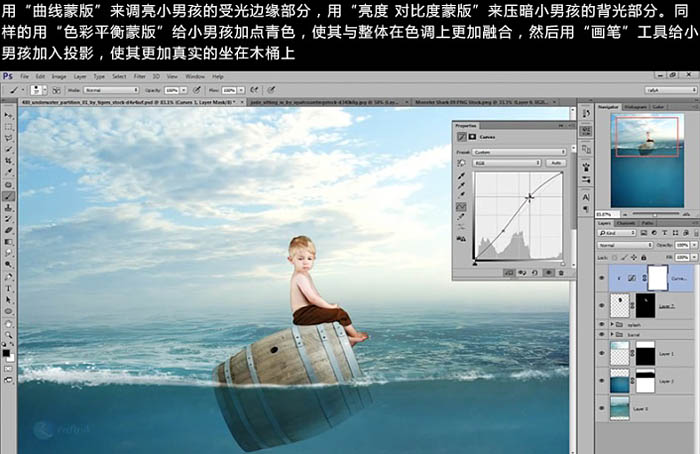Click the Auto button in Curves

556,163
